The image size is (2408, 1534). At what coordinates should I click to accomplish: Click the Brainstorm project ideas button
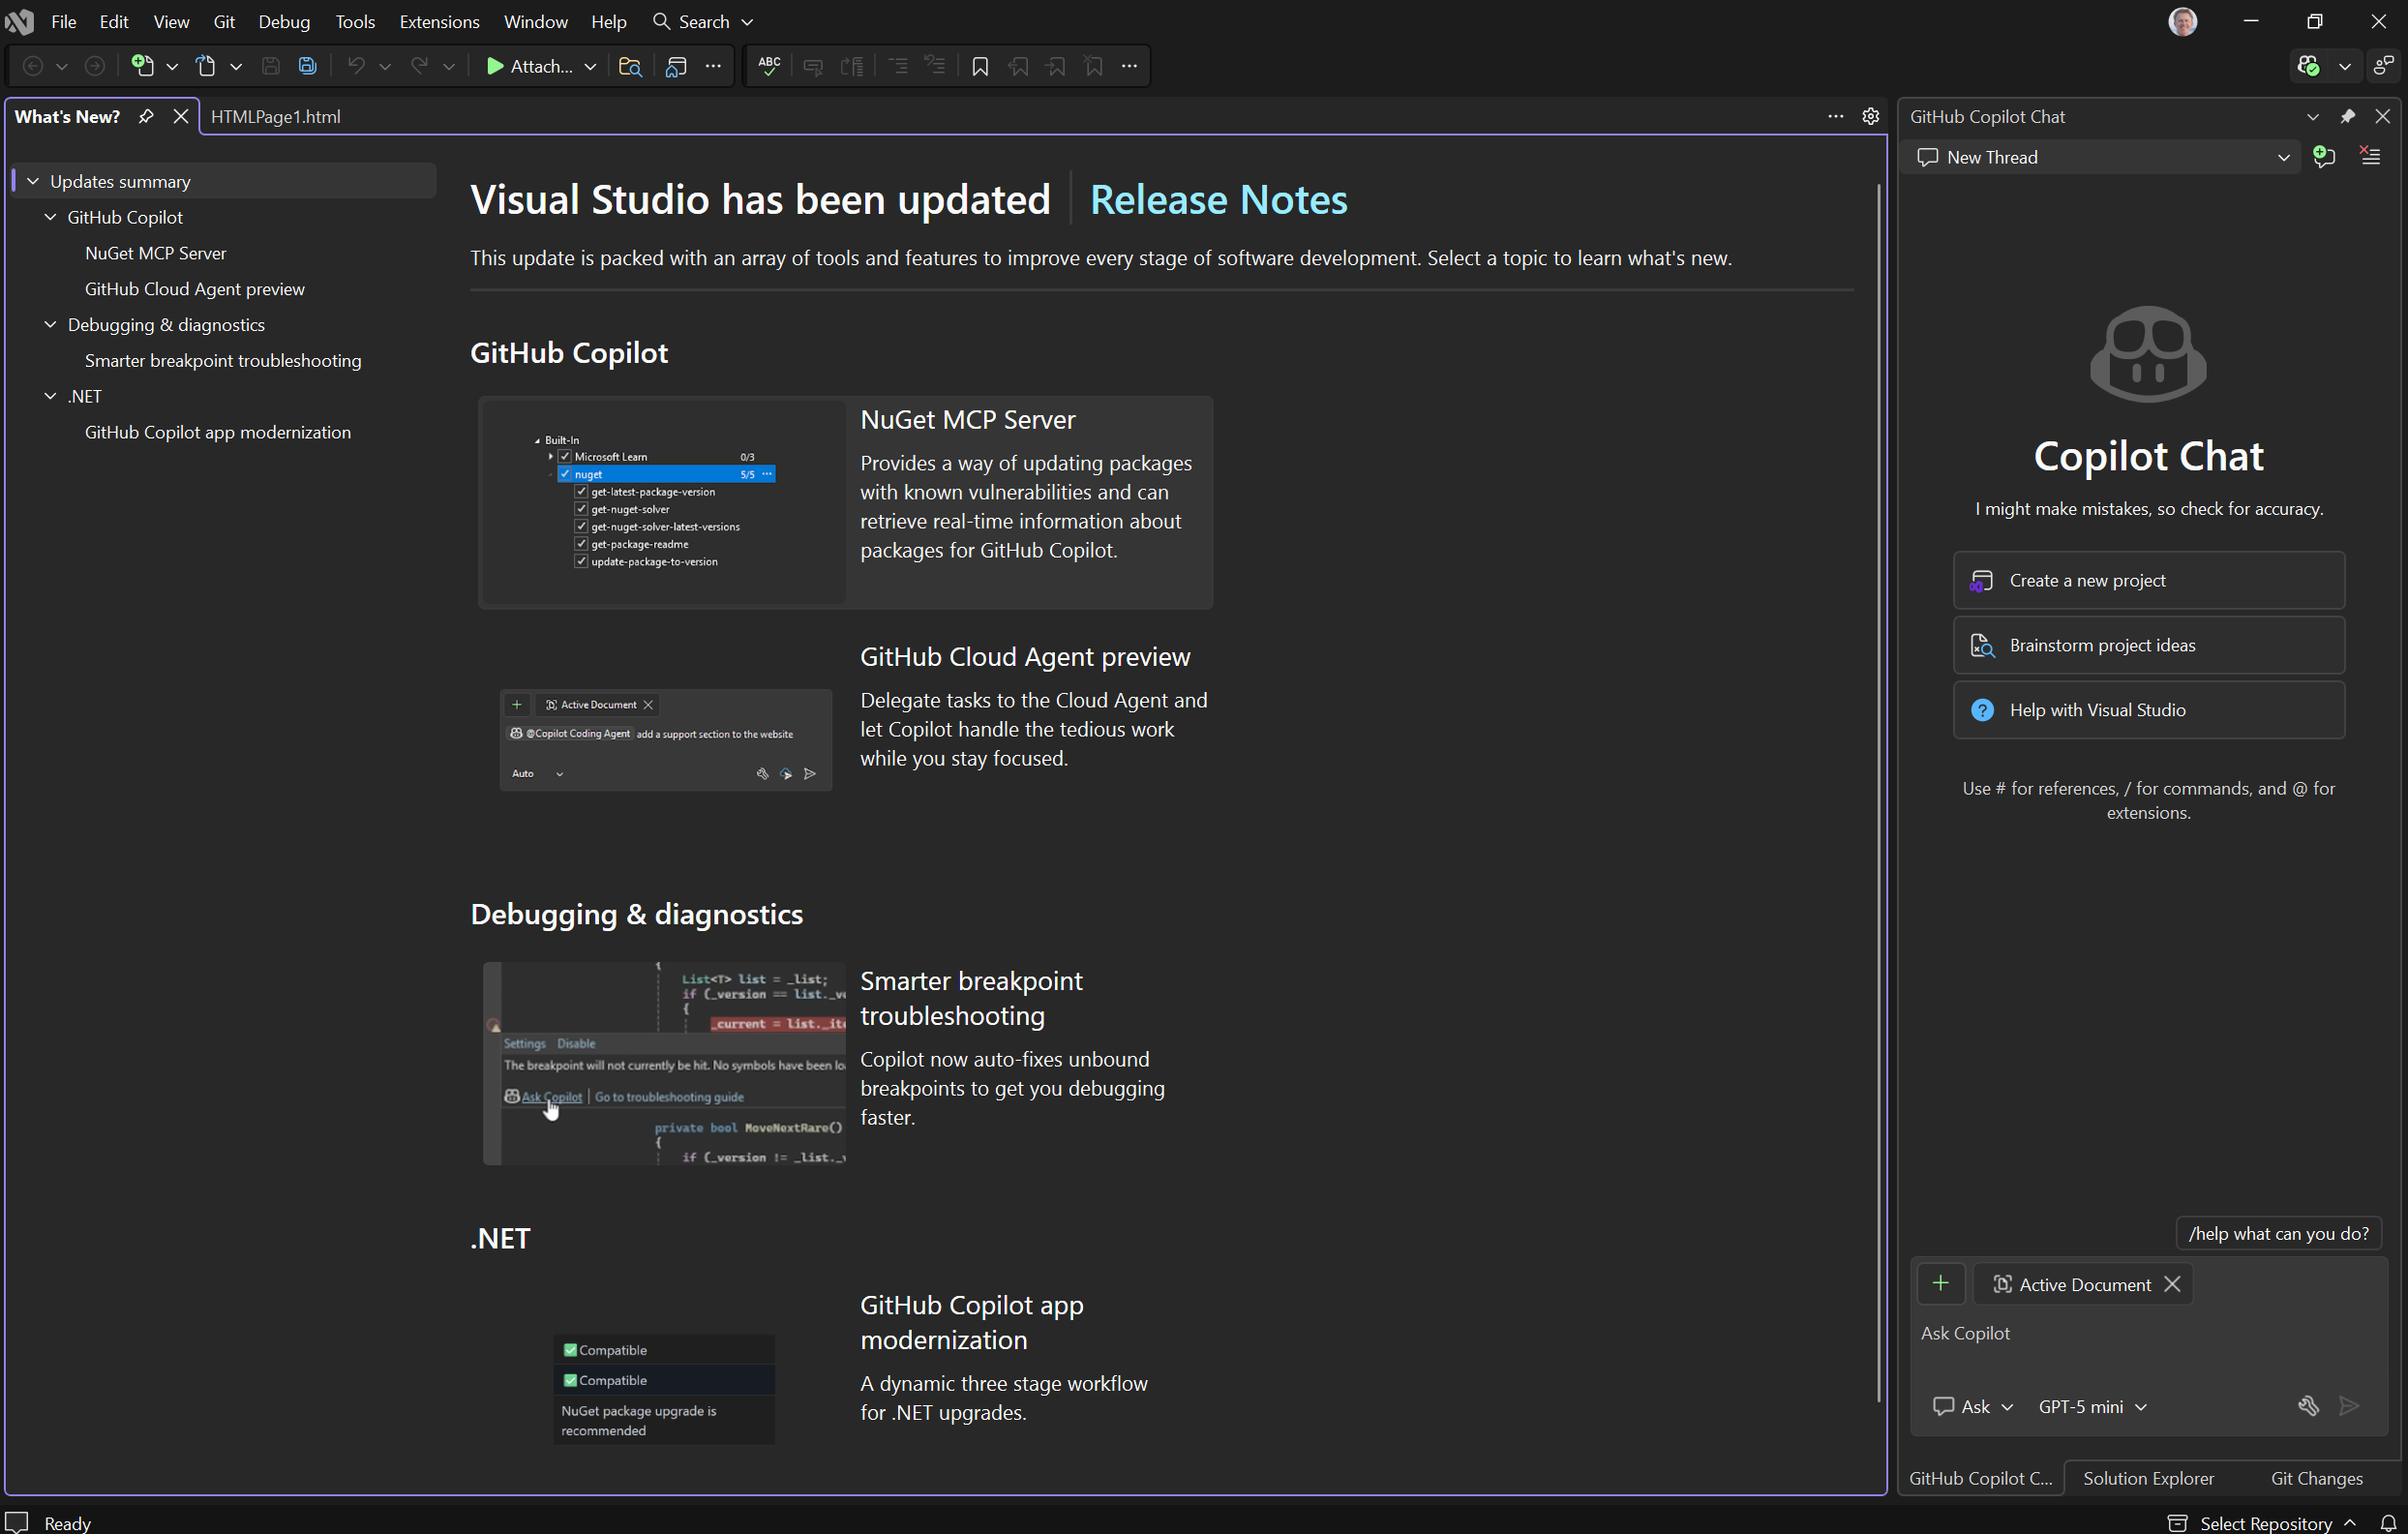[x=2148, y=645]
